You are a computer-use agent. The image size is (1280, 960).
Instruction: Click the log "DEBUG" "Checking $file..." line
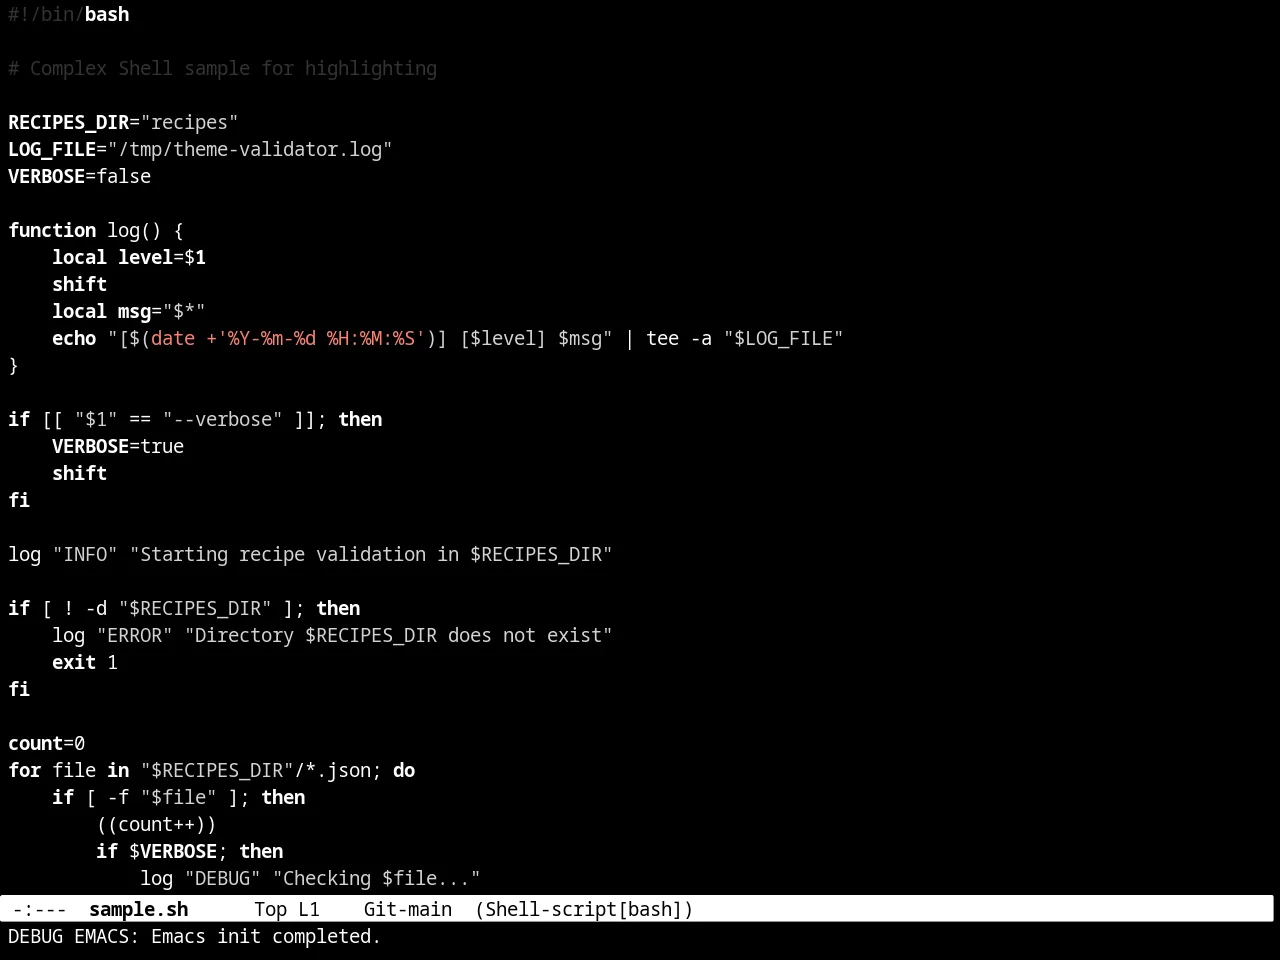(x=310, y=878)
